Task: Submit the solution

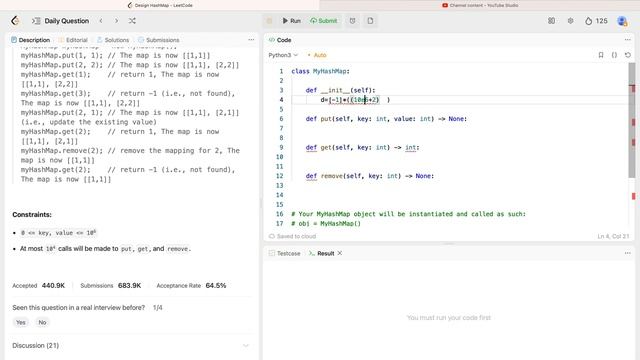Action: pos(323,21)
